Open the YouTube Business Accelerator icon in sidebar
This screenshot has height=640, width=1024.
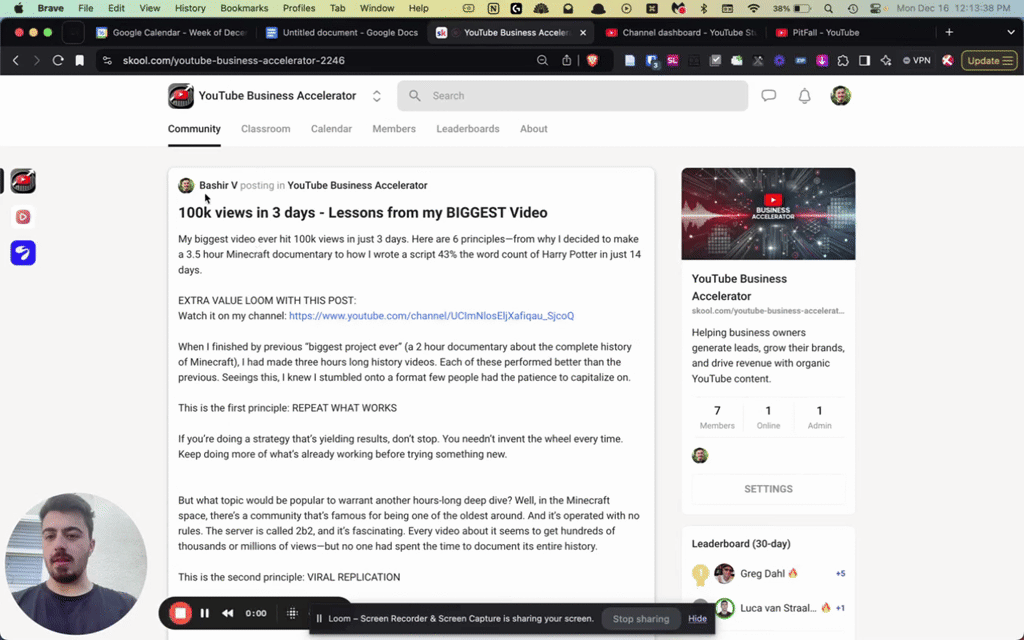pos(23,181)
